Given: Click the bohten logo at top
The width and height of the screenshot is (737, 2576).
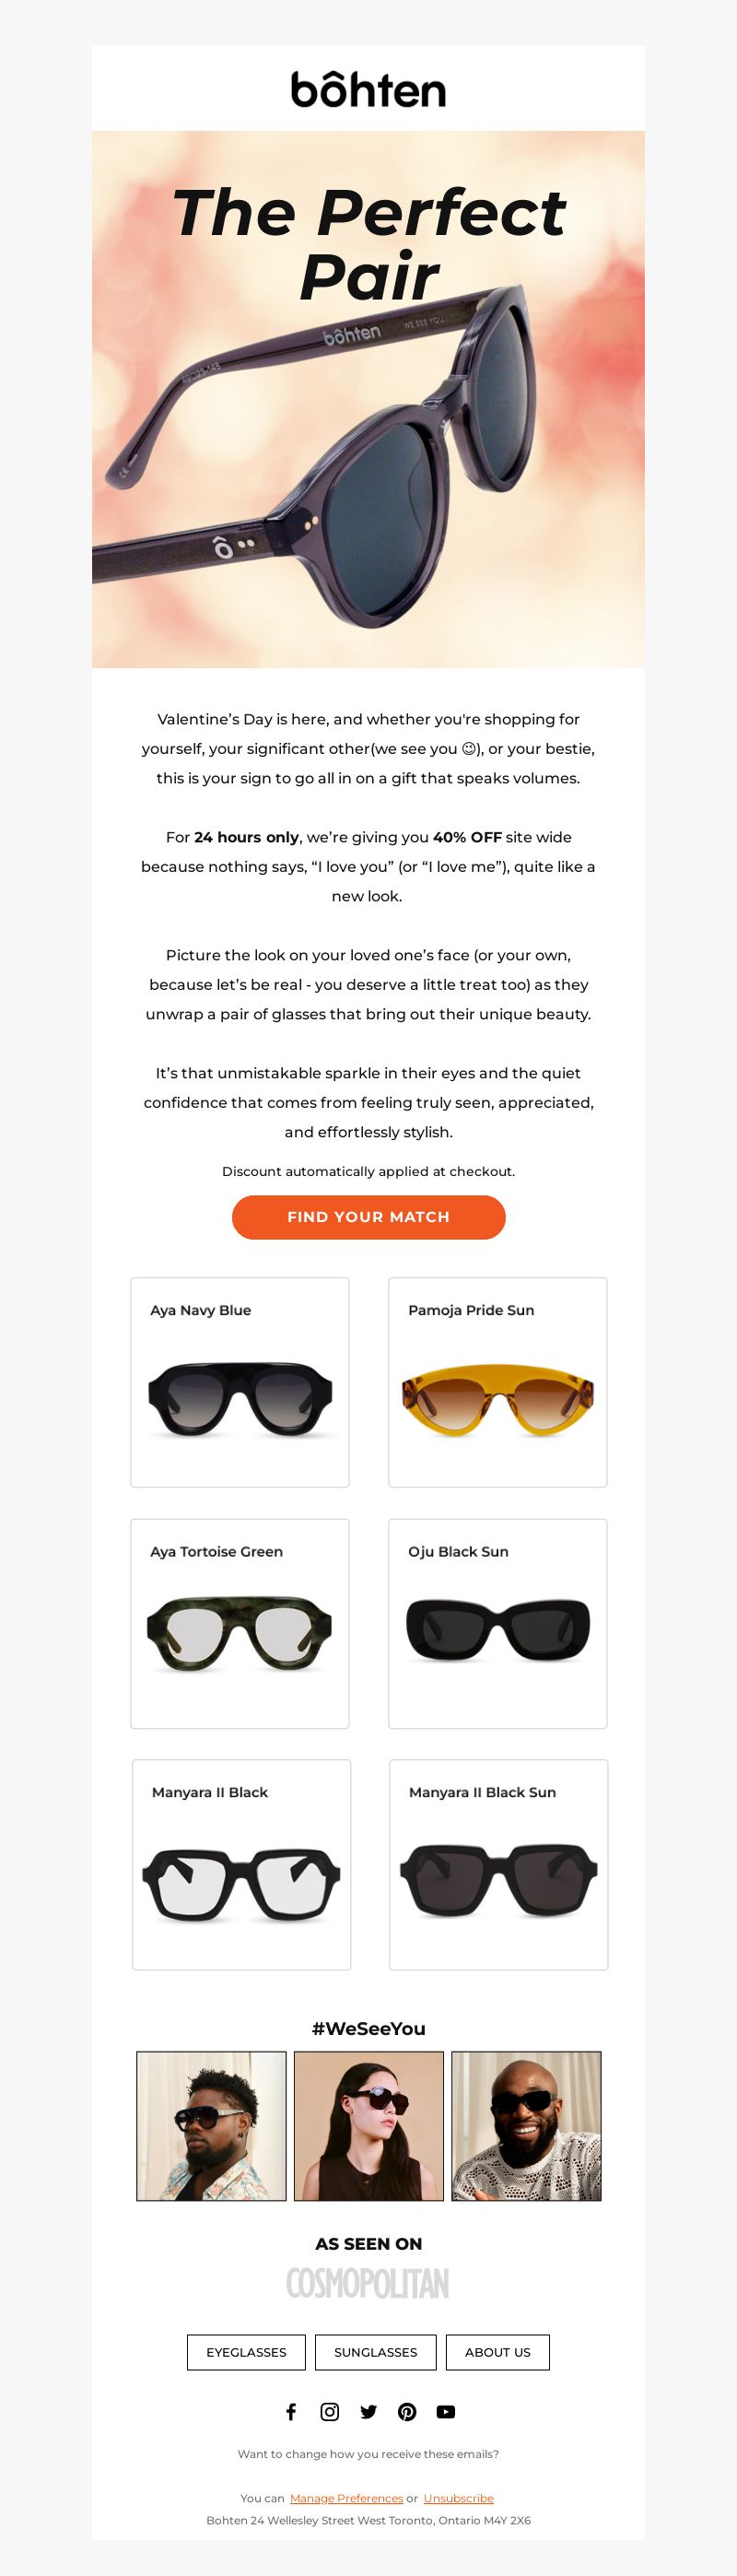Looking at the screenshot, I should (x=368, y=89).
